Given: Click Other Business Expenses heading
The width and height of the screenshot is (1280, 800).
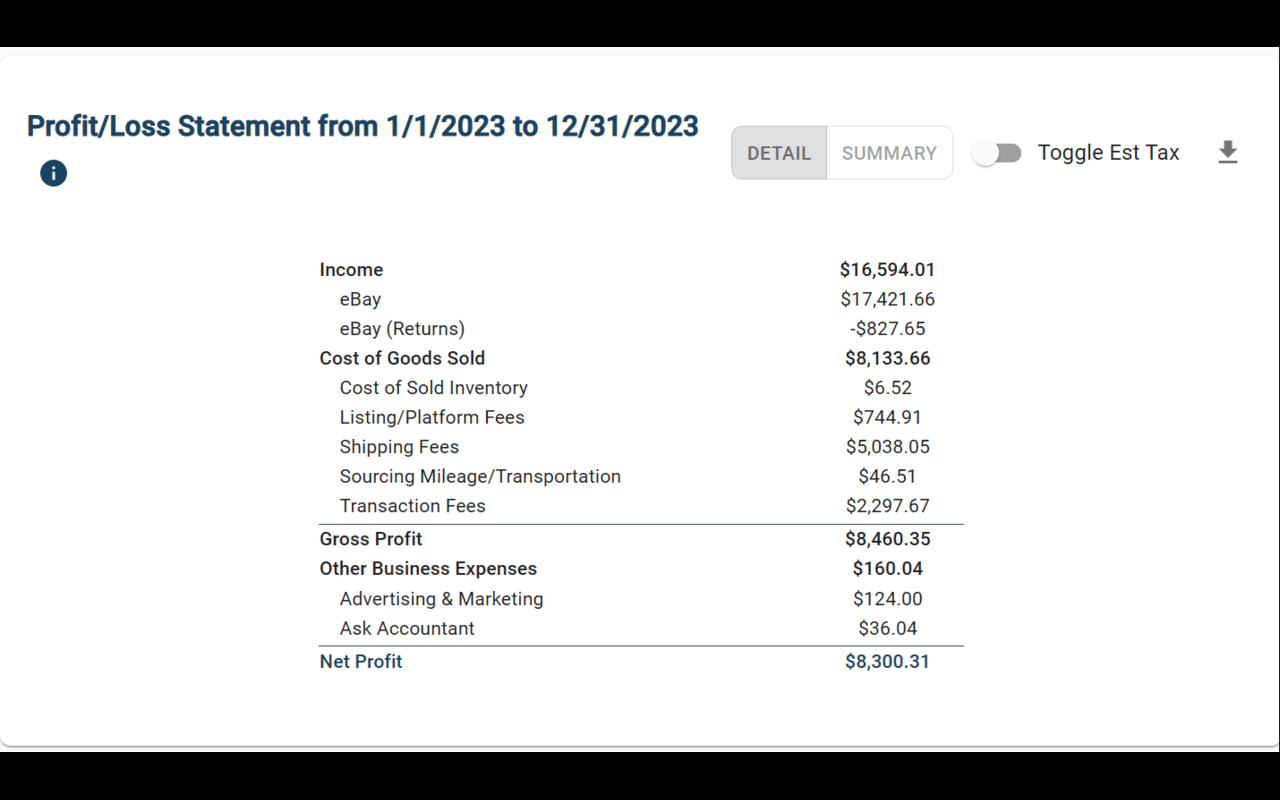Looking at the screenshot, I should [428, 569].
